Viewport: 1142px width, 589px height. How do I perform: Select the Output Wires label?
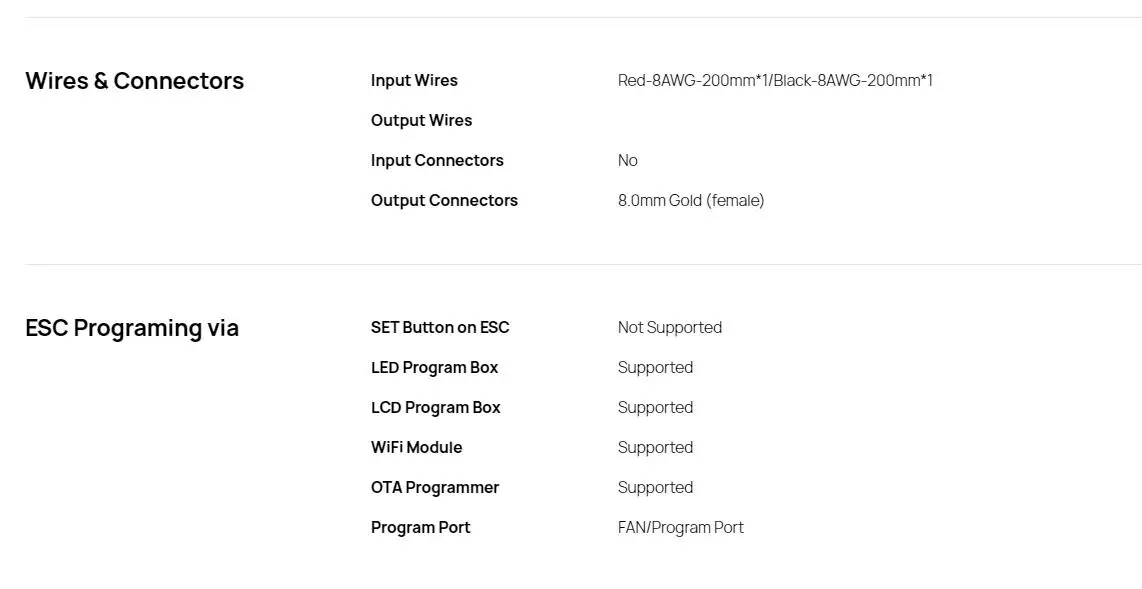click(x=422, y=121)
